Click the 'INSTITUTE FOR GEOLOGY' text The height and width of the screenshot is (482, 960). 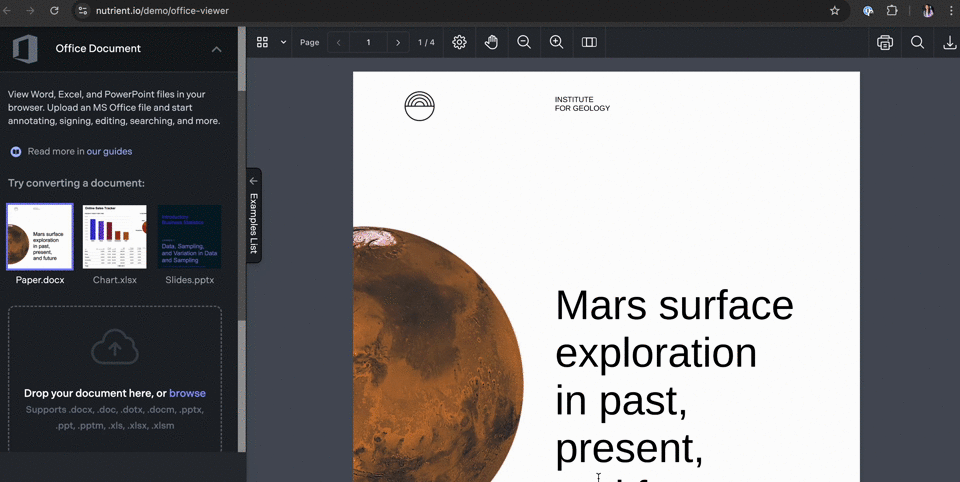click(x=582, y=104)
